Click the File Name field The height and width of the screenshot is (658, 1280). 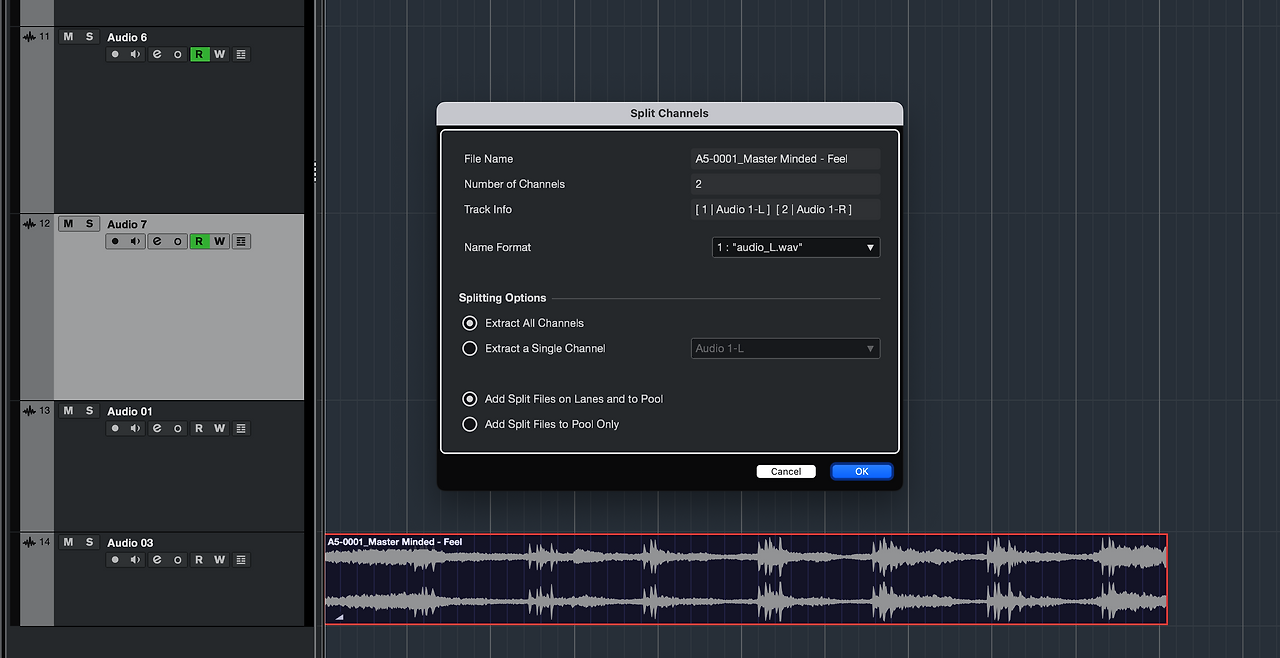tap(786, 159)
